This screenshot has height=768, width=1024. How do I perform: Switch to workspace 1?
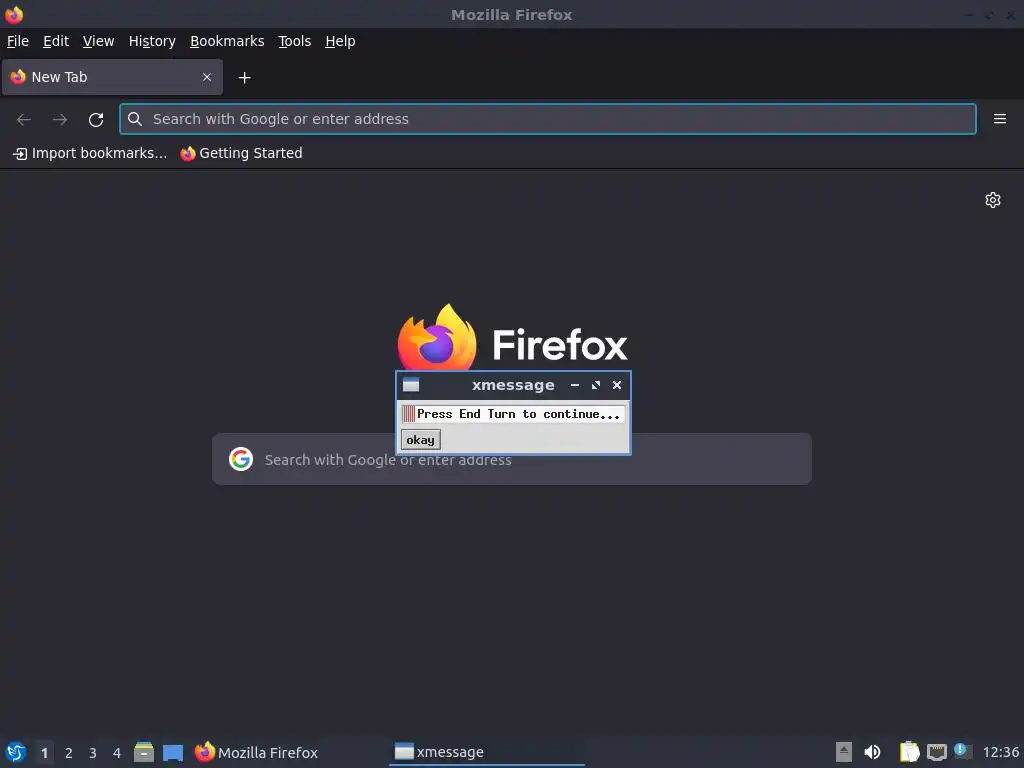pos(44,753)
